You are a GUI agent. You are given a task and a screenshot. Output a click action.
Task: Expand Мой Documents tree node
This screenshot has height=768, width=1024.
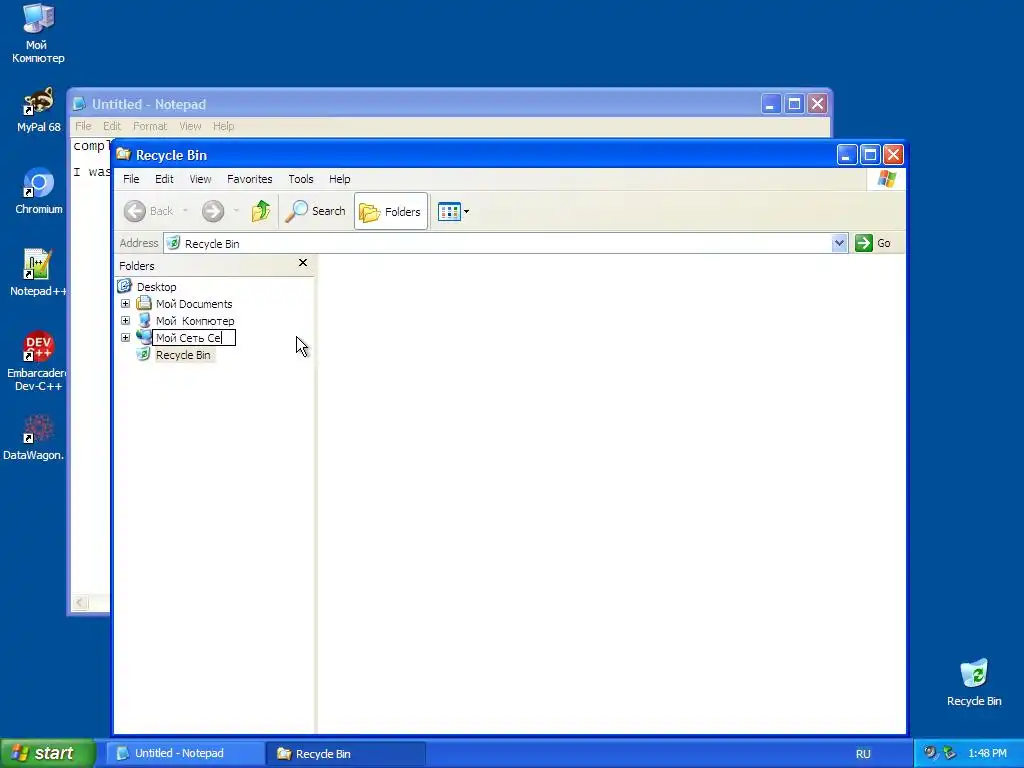point(125,304)
